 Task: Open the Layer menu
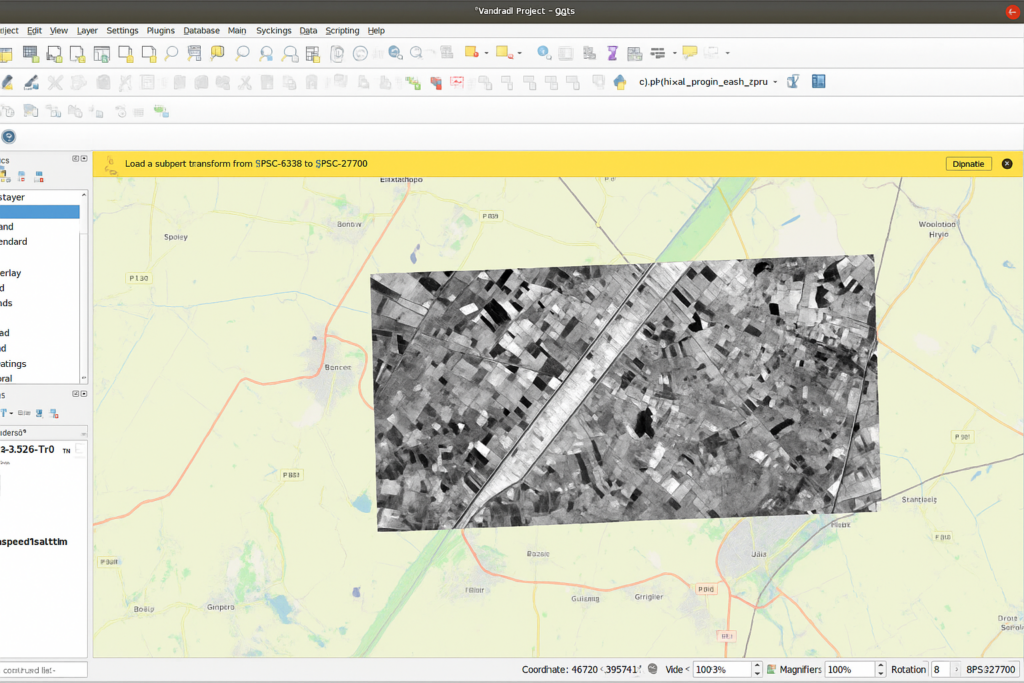[87, 31]
